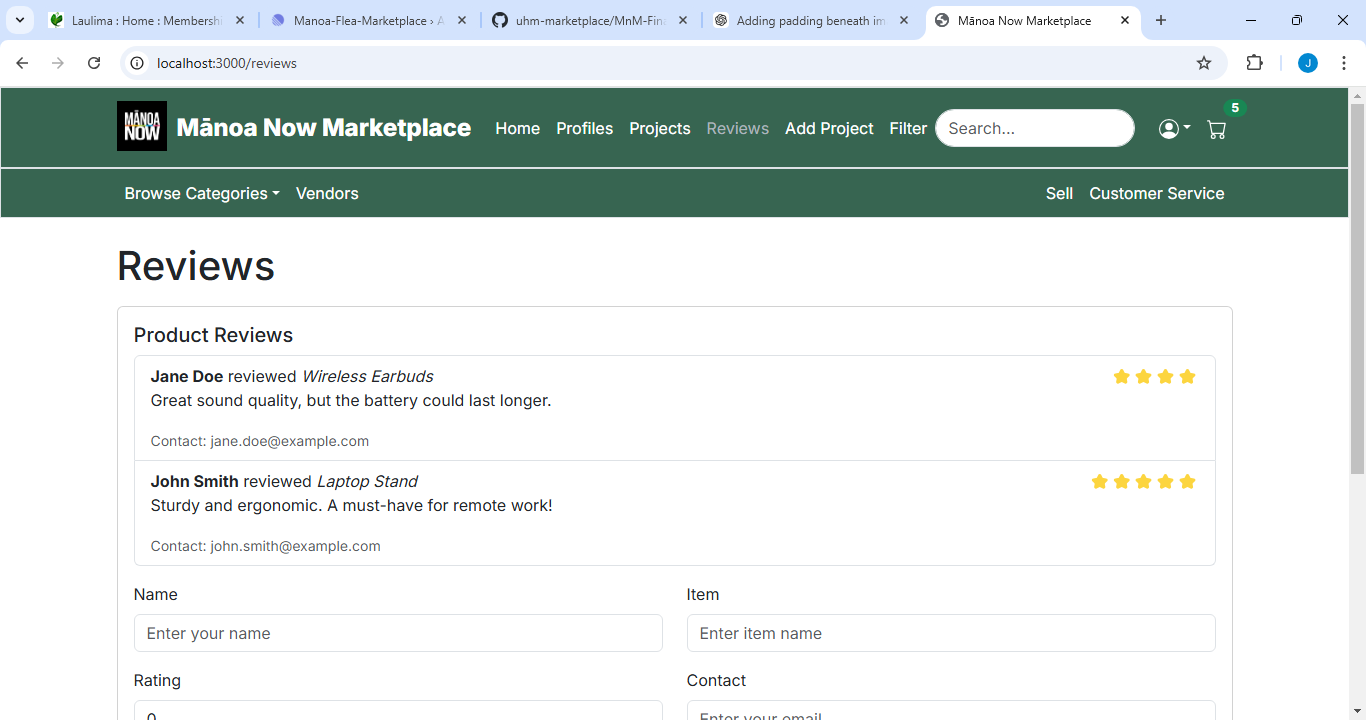This screenshot has height=720, width=1366.
Task: Click the Mānoa Now logo image
Action: [142, 126]
